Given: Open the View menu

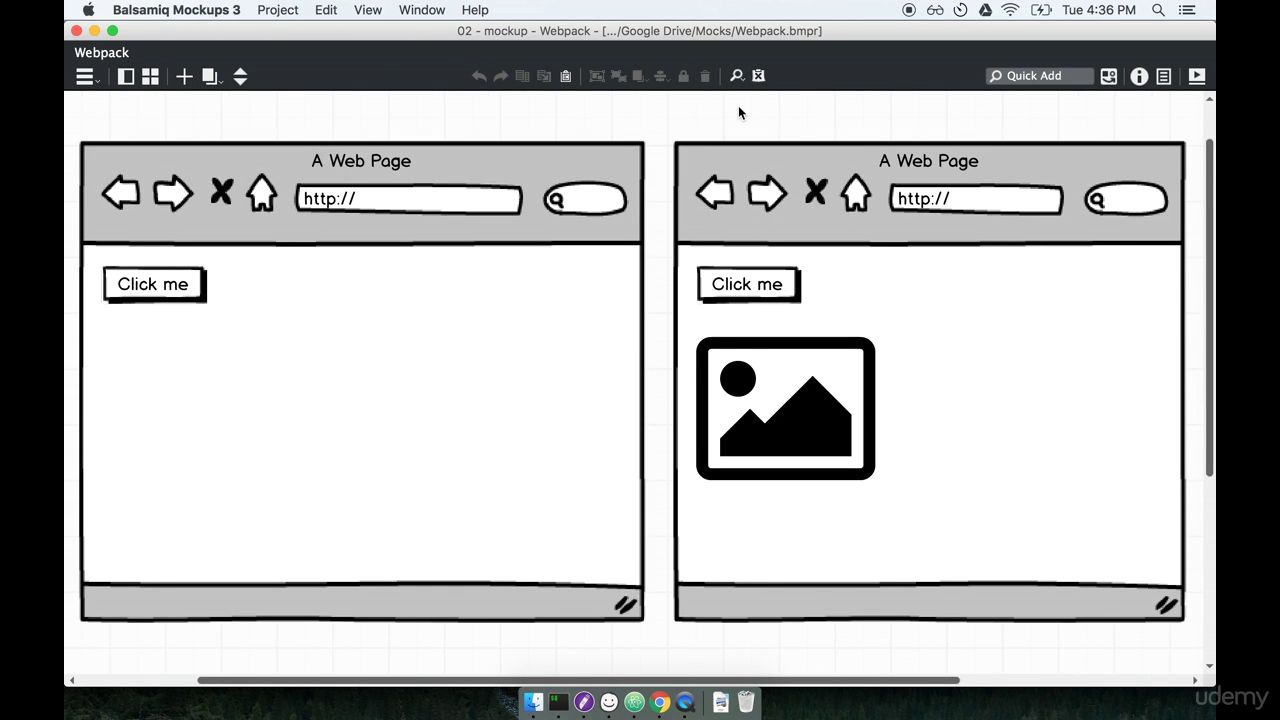Looking at the screenshot, I should coord(368,10).
